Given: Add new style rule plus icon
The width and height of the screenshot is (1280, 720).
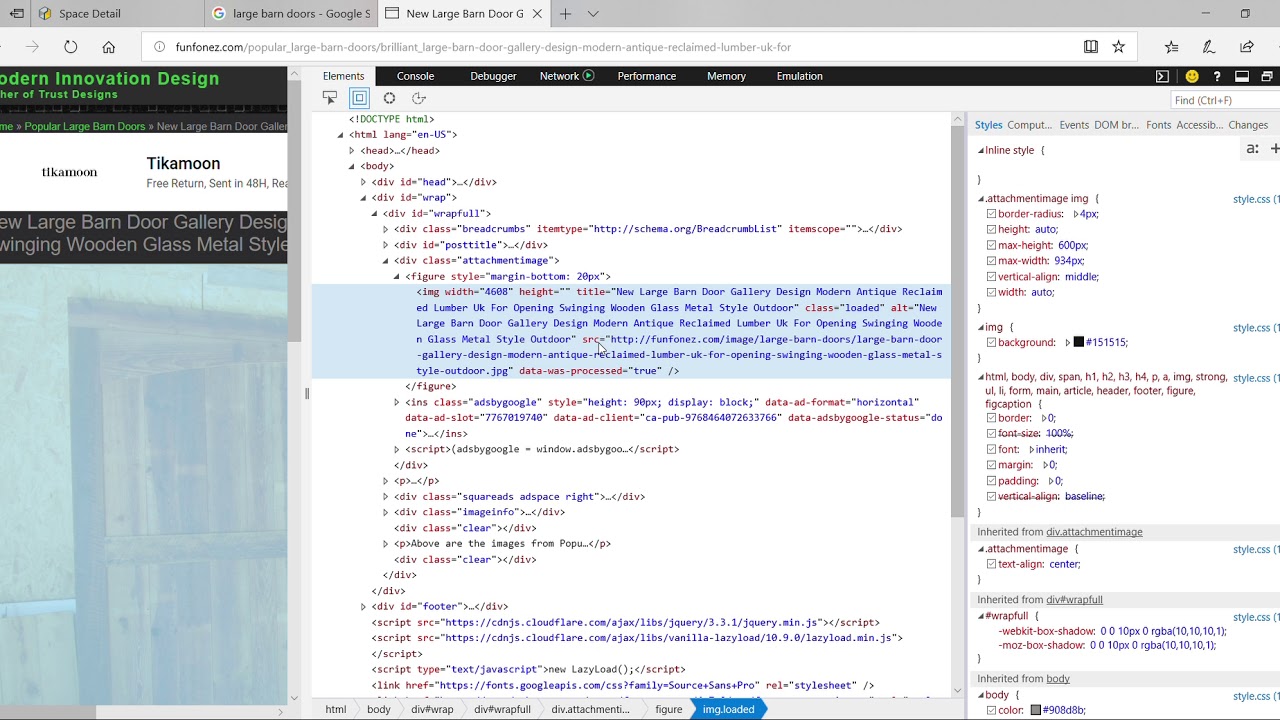Looking at the screenshot, I should pyautogui.click(x=1274, y=149).
